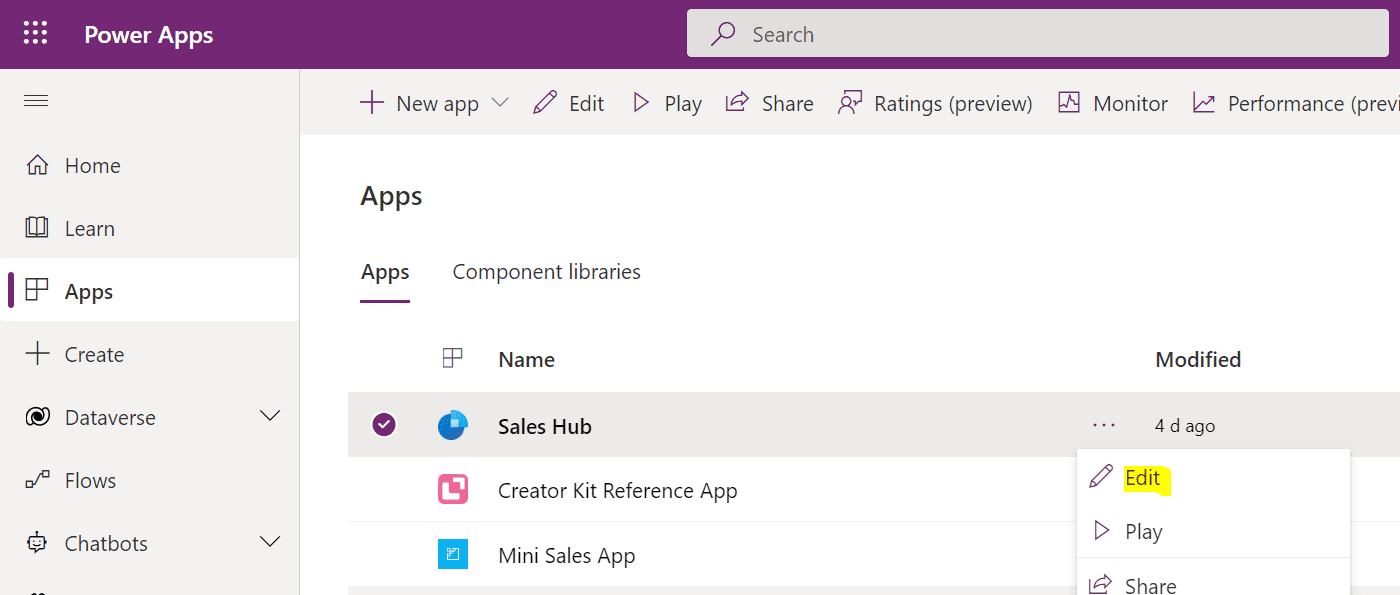Expand the Chatbots section chevron
Viewport: 1400px width, 595px height.
270,542
